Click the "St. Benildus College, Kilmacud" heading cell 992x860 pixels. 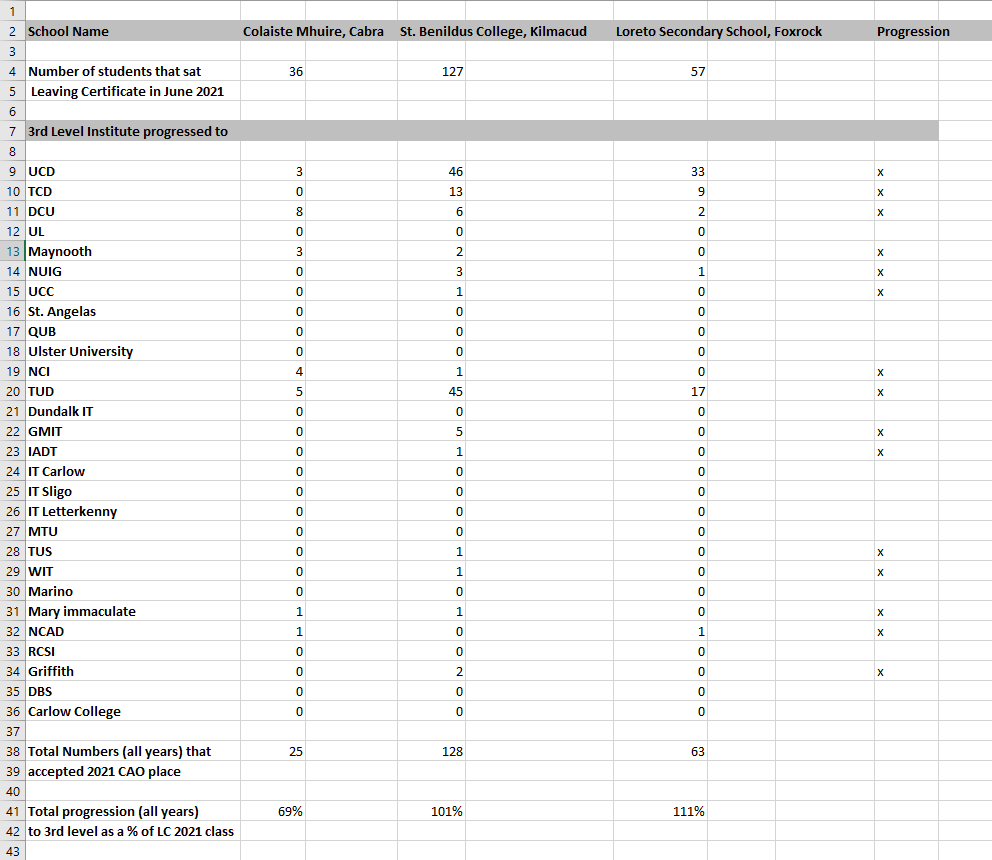(493, 31)
